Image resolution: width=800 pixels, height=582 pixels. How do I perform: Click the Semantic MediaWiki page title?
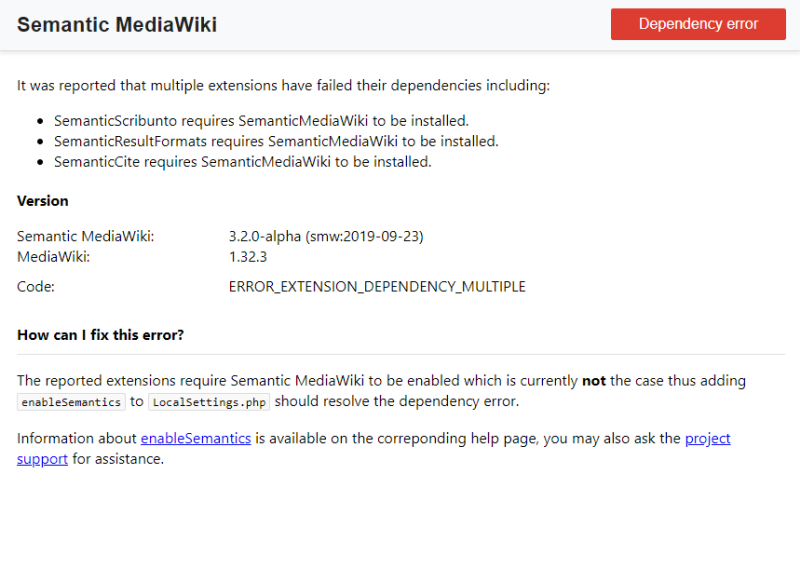(x=117, y=24)
